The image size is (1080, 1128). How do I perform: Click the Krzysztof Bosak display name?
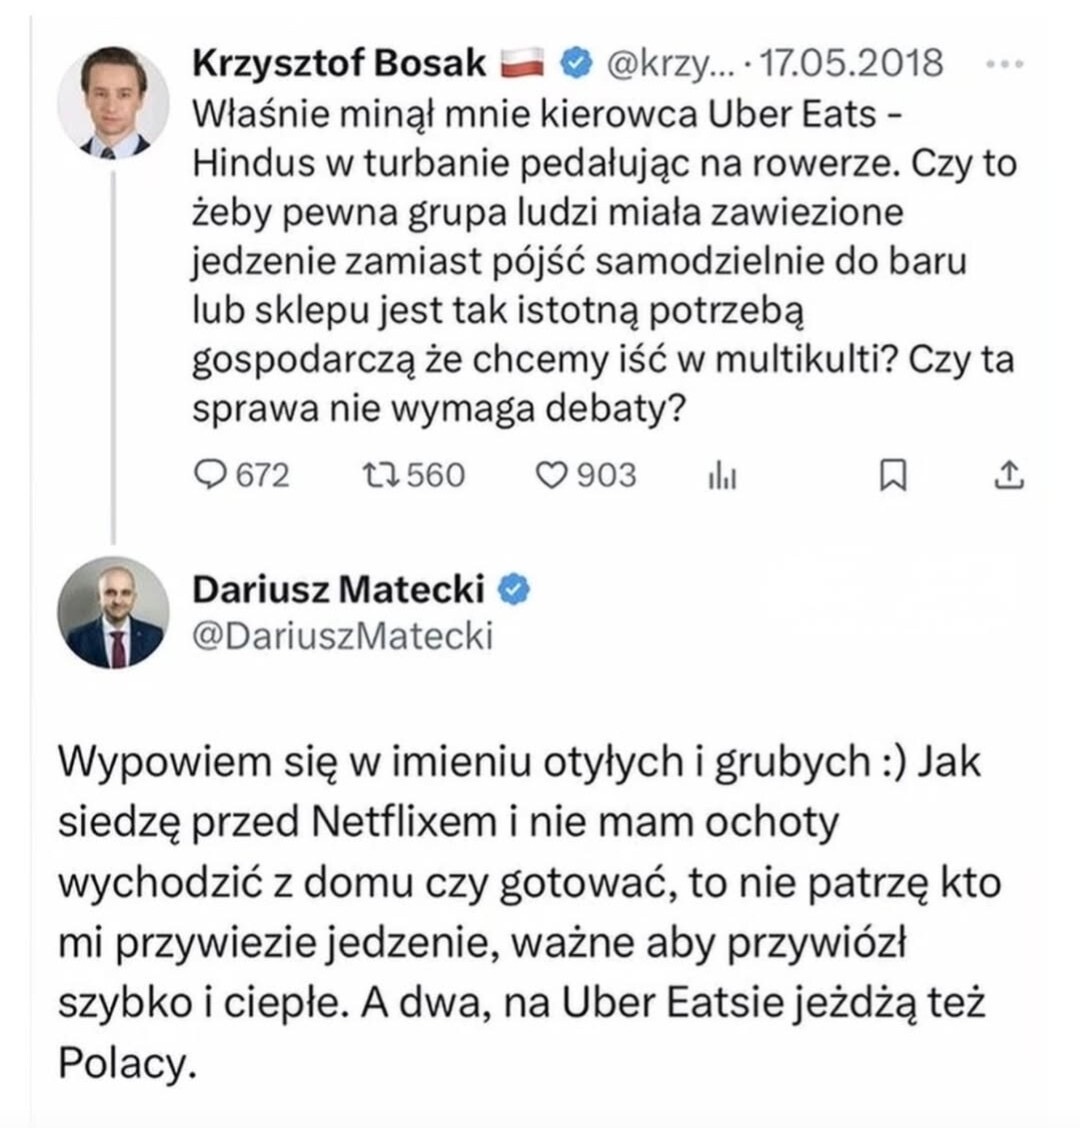pos(339,63)
